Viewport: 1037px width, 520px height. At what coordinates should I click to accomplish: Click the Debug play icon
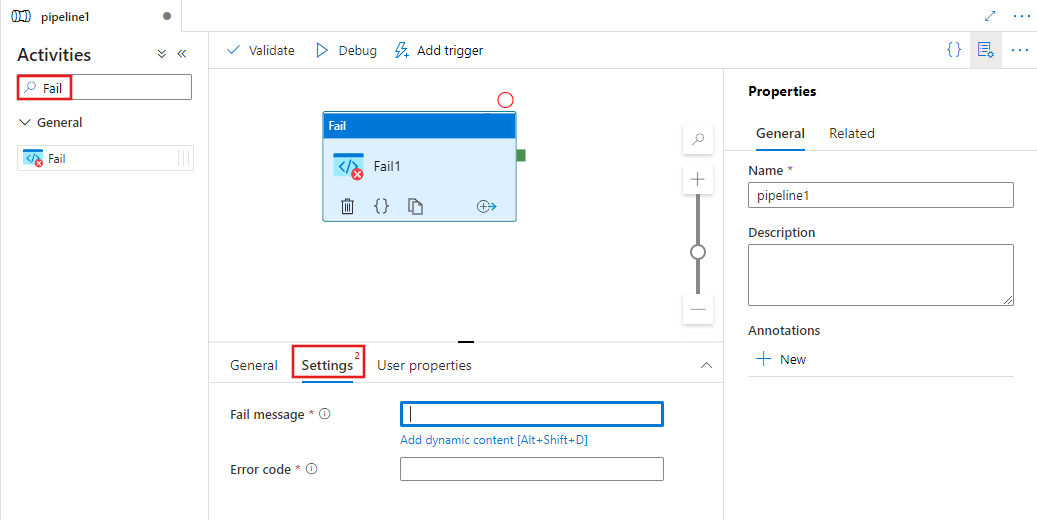click(322, 50)
